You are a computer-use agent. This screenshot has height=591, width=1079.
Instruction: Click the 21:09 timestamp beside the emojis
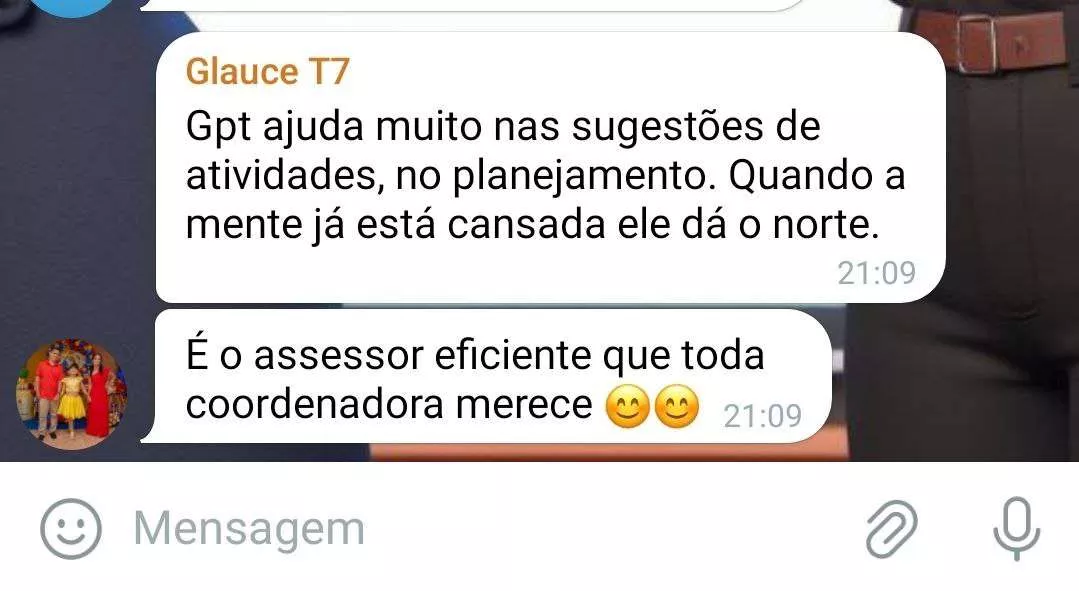point(762,416)
